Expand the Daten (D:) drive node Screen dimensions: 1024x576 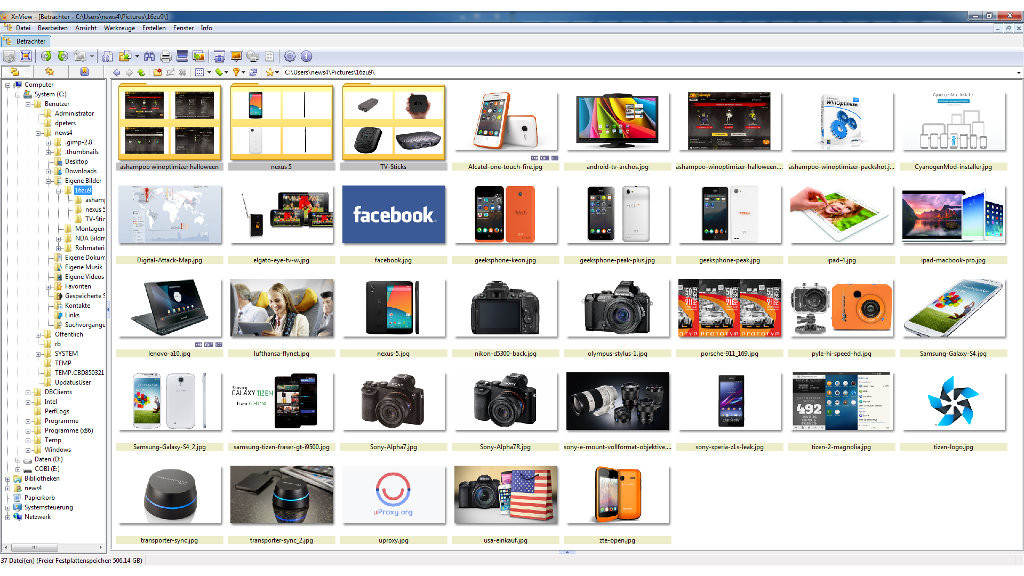click(x=18, y=460)
